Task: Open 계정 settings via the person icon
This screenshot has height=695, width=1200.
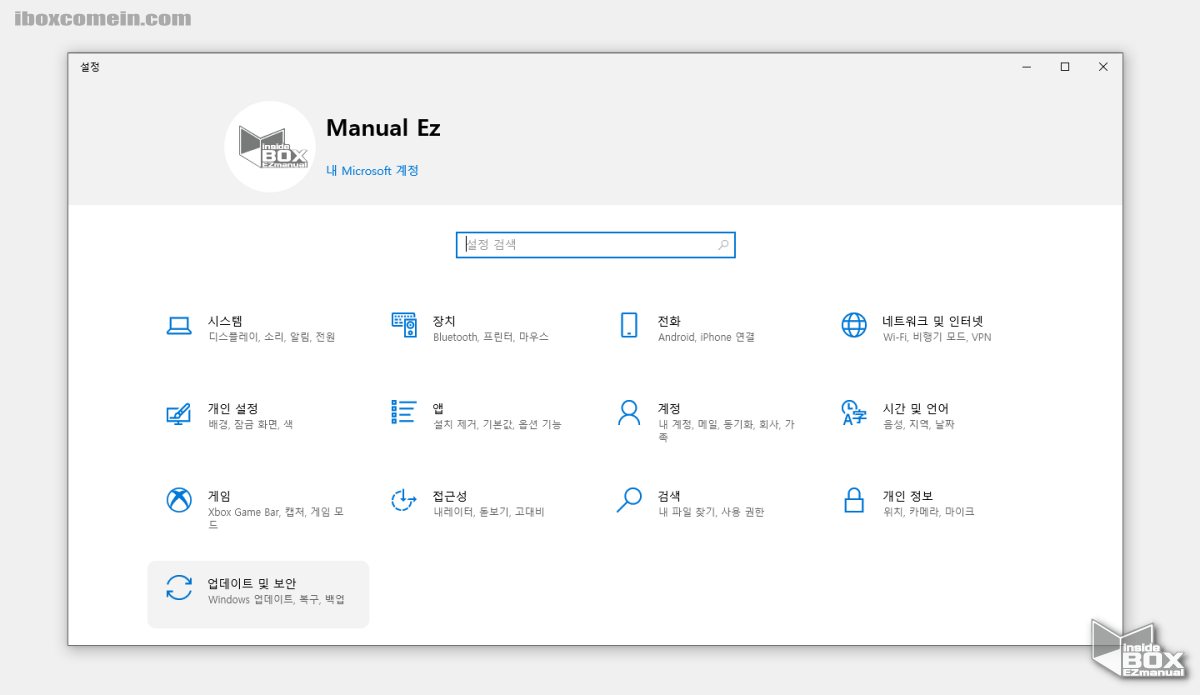Action: [629, 412]
